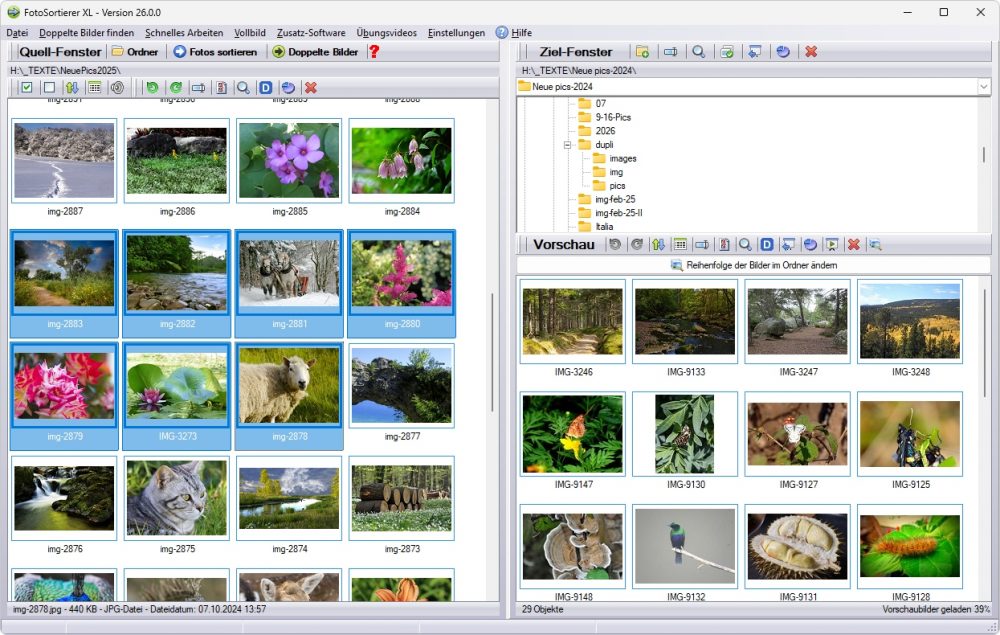Click rename icon in Quell-Fenster toolbar
Viewport: 1000px width, 635px height.
(198, 87)
